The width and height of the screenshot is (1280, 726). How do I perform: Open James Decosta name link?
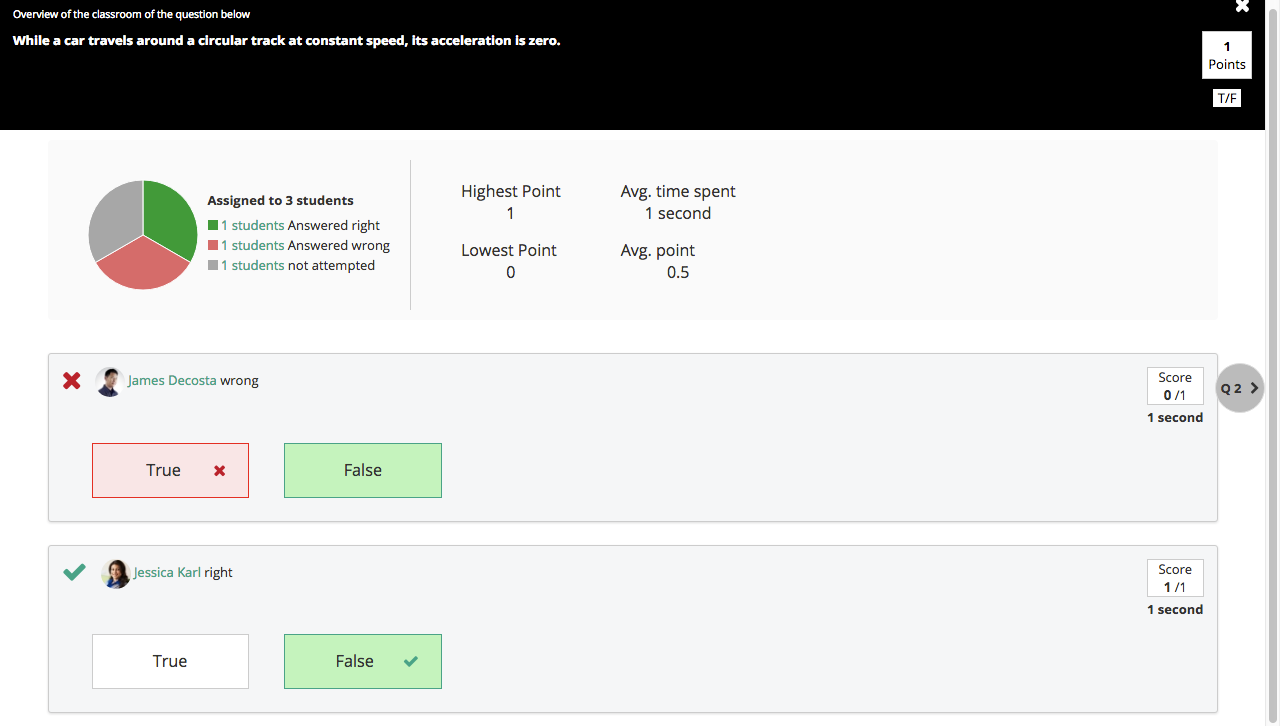click(x=172, y=381)
